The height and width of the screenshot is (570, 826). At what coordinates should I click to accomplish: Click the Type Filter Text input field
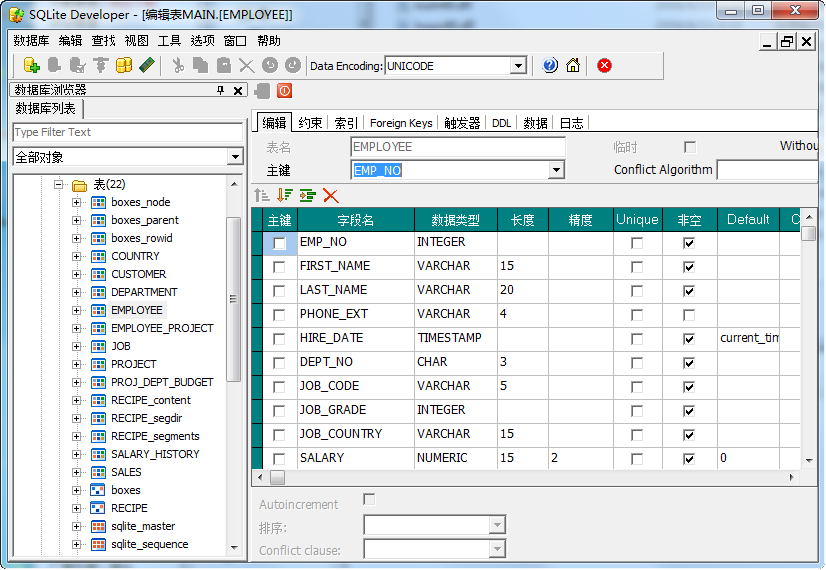point(127,132)
